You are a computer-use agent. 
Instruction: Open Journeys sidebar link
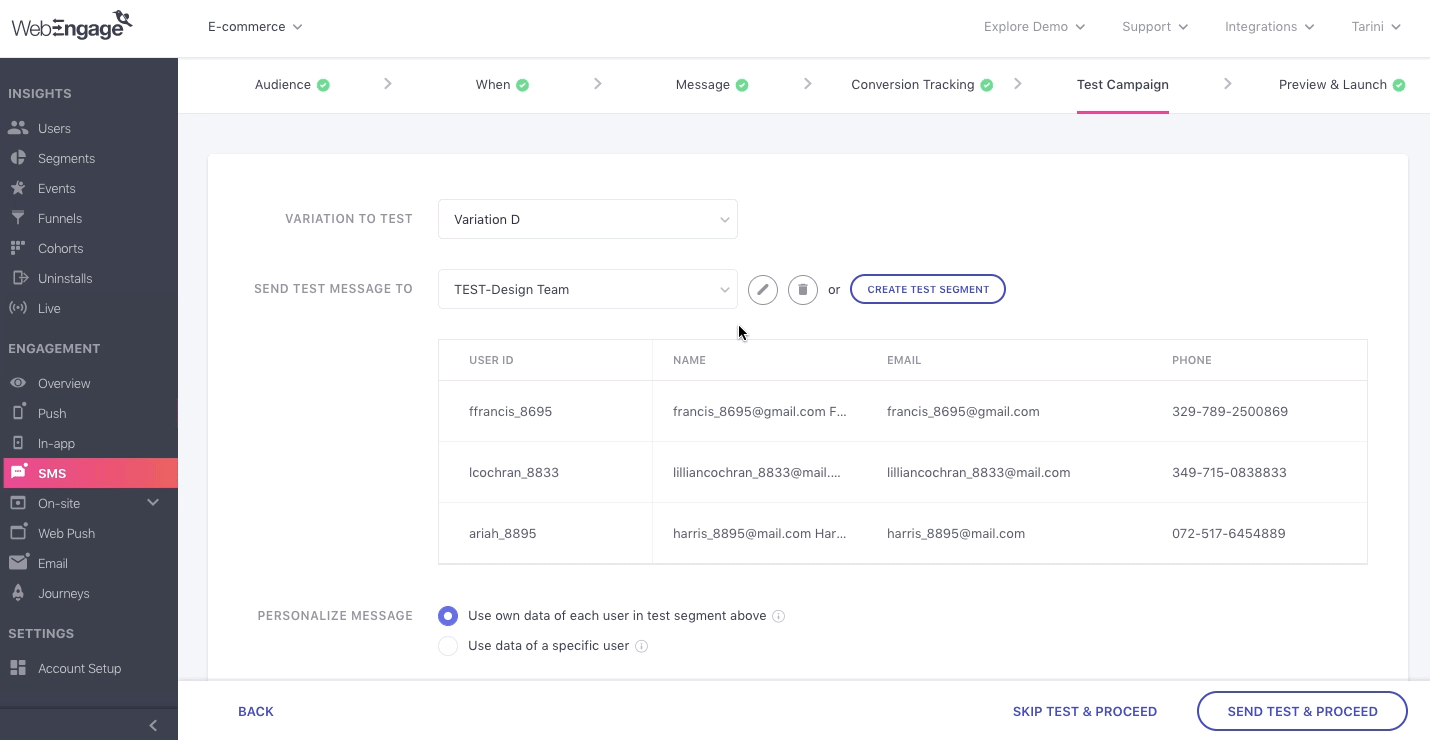pos(64,593)
